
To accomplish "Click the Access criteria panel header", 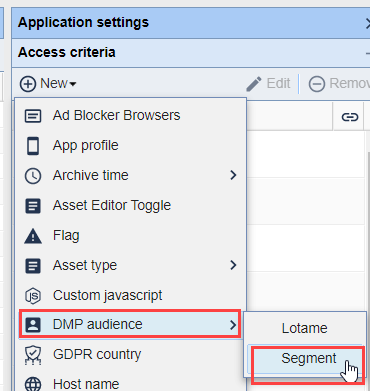I will pyautogui.click(x=191, y=53).
